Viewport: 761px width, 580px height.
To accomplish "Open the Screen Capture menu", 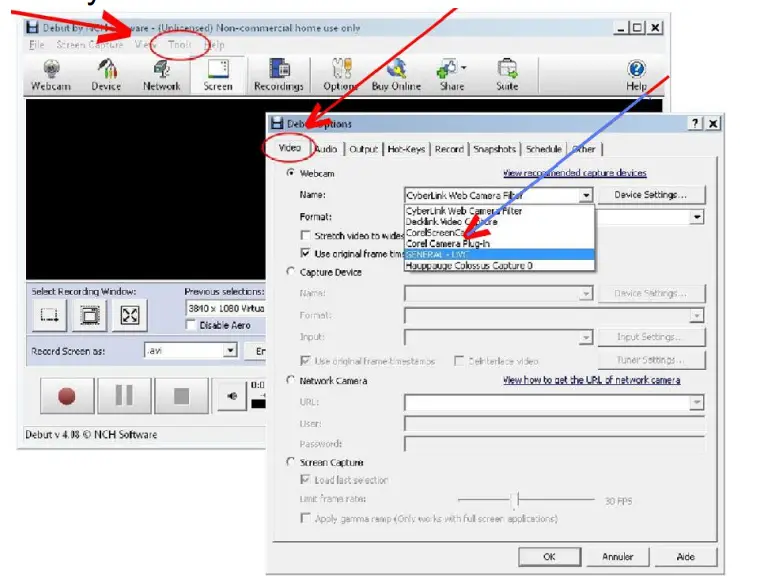I will tap(90, 45).
